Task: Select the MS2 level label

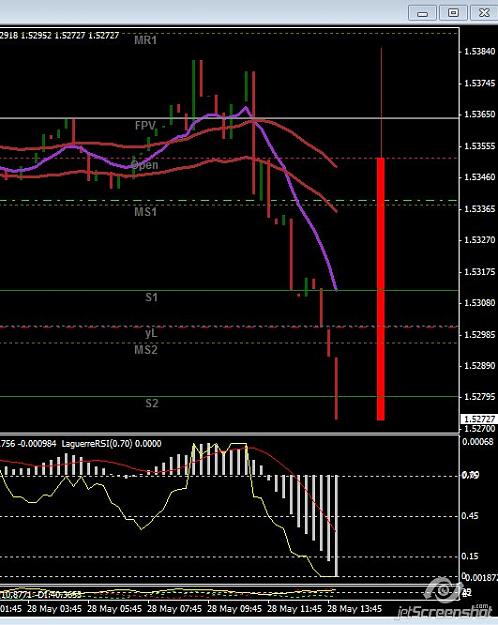Action: (146, 350)
